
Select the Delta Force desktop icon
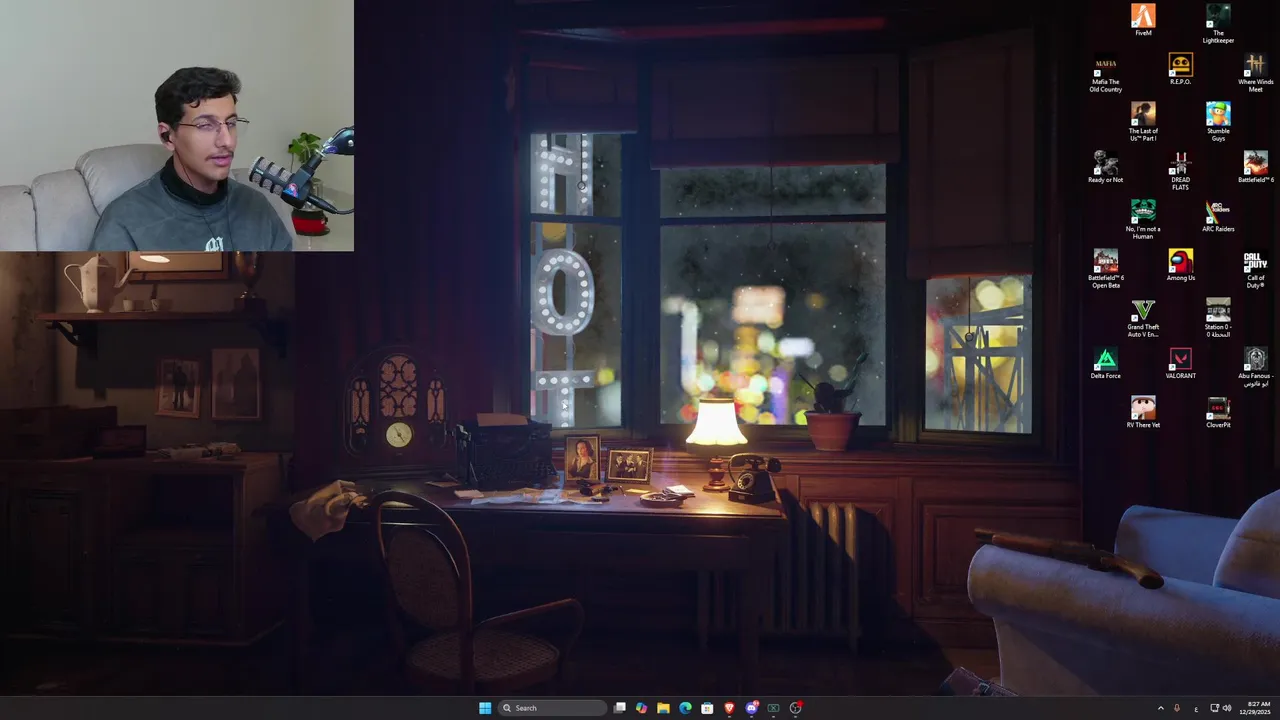tap(1105, 363)
